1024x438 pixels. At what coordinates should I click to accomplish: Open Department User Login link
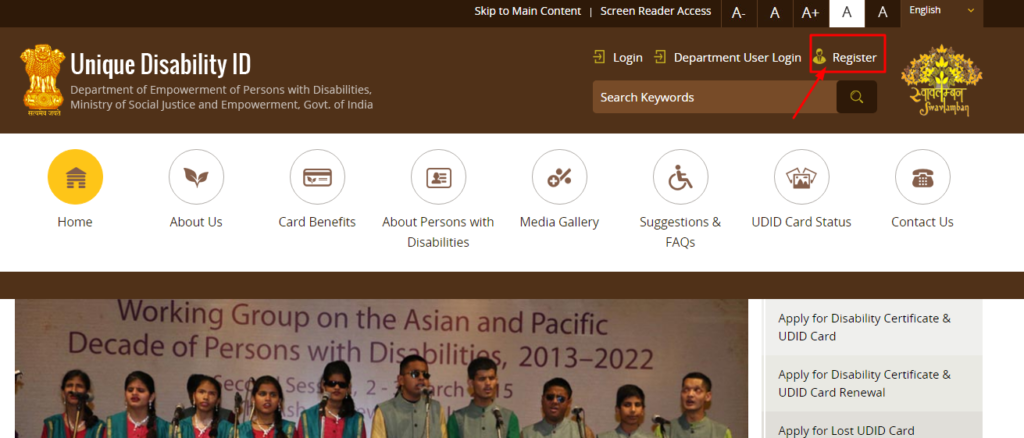pos(737,57)
